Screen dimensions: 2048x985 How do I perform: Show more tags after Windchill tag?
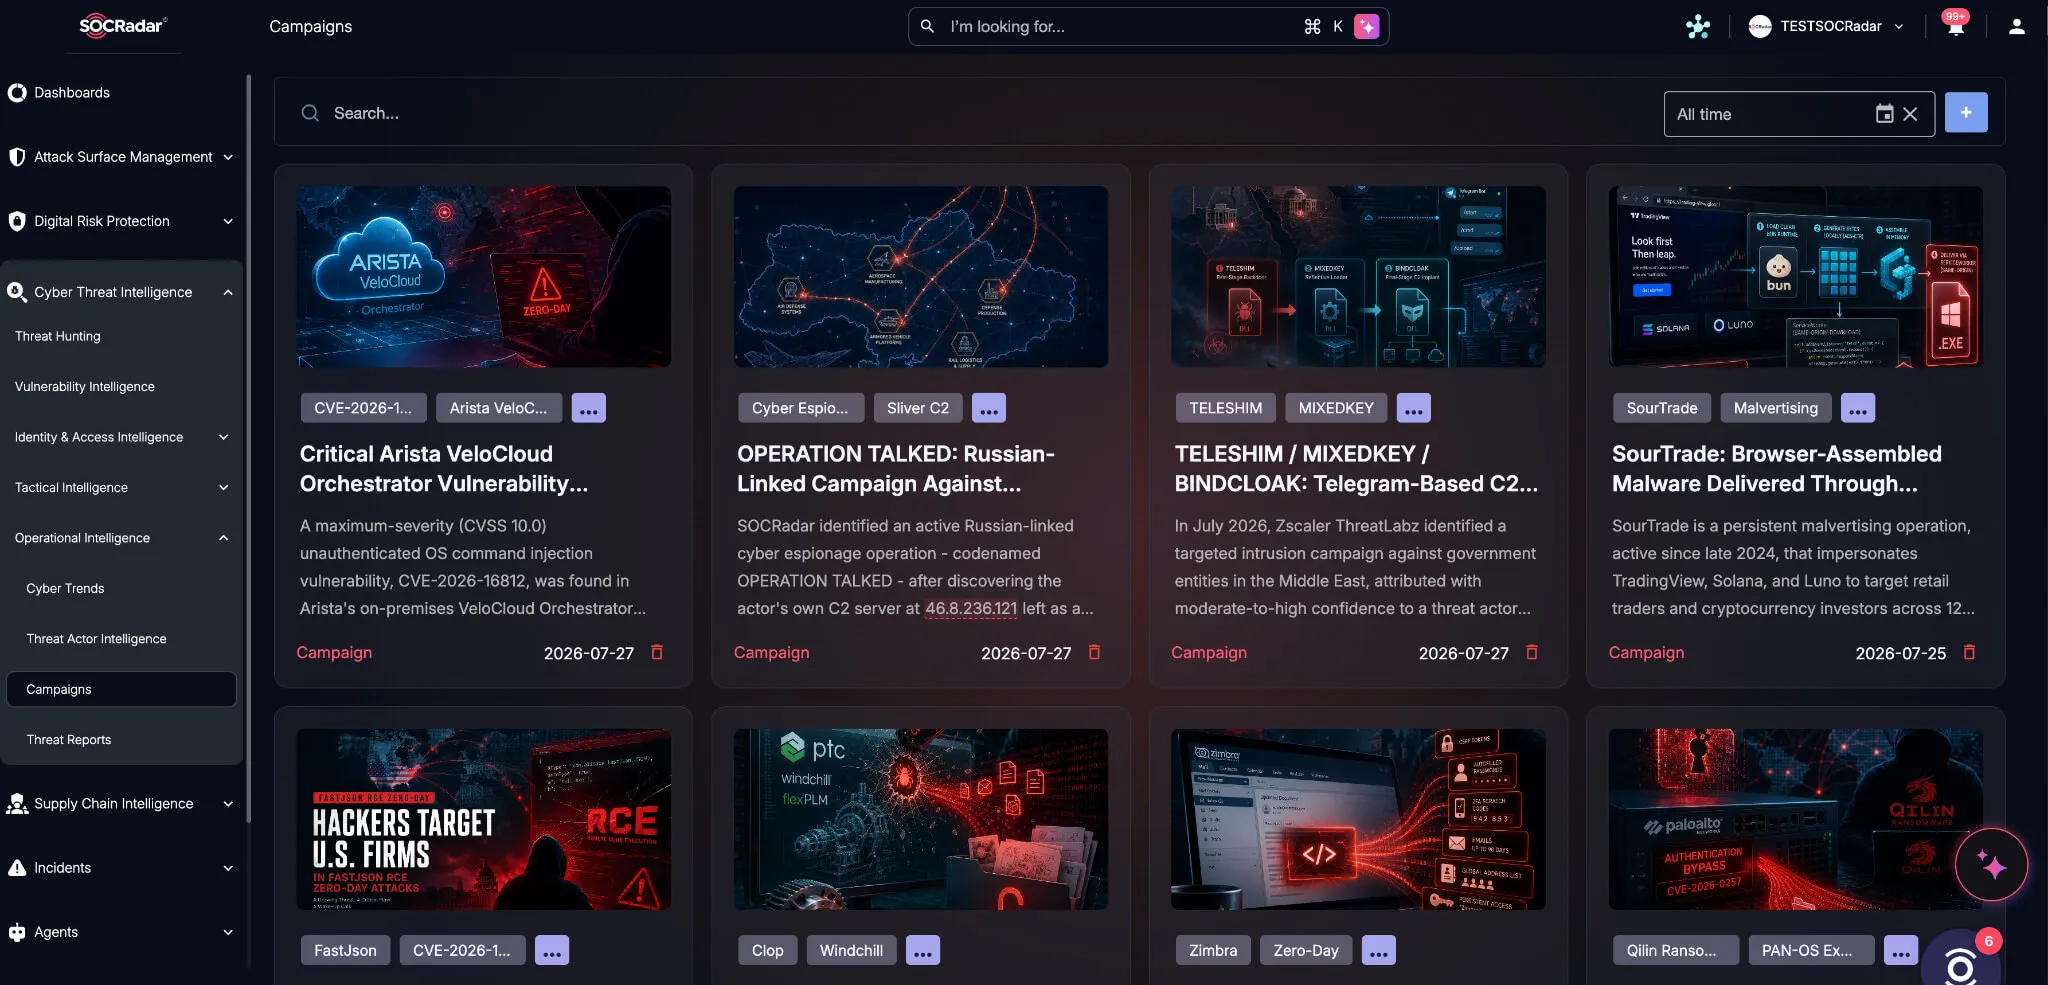coord(923,950)
